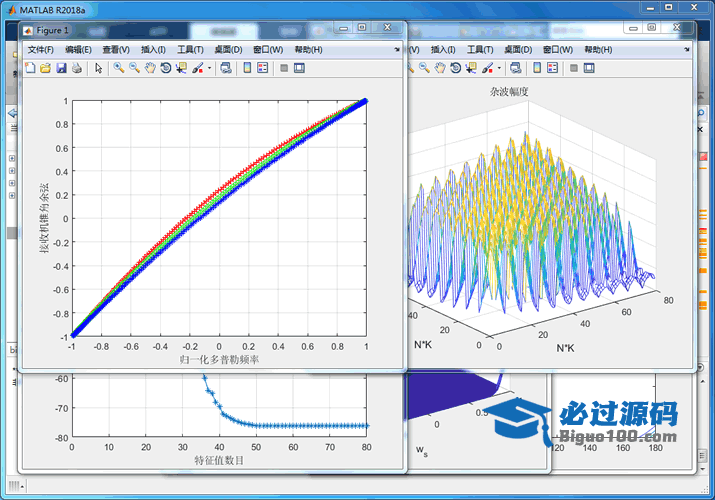Open 文件(F) menu in Figure 1
This screenshot has height=500, width=715.
pos(41,50)
